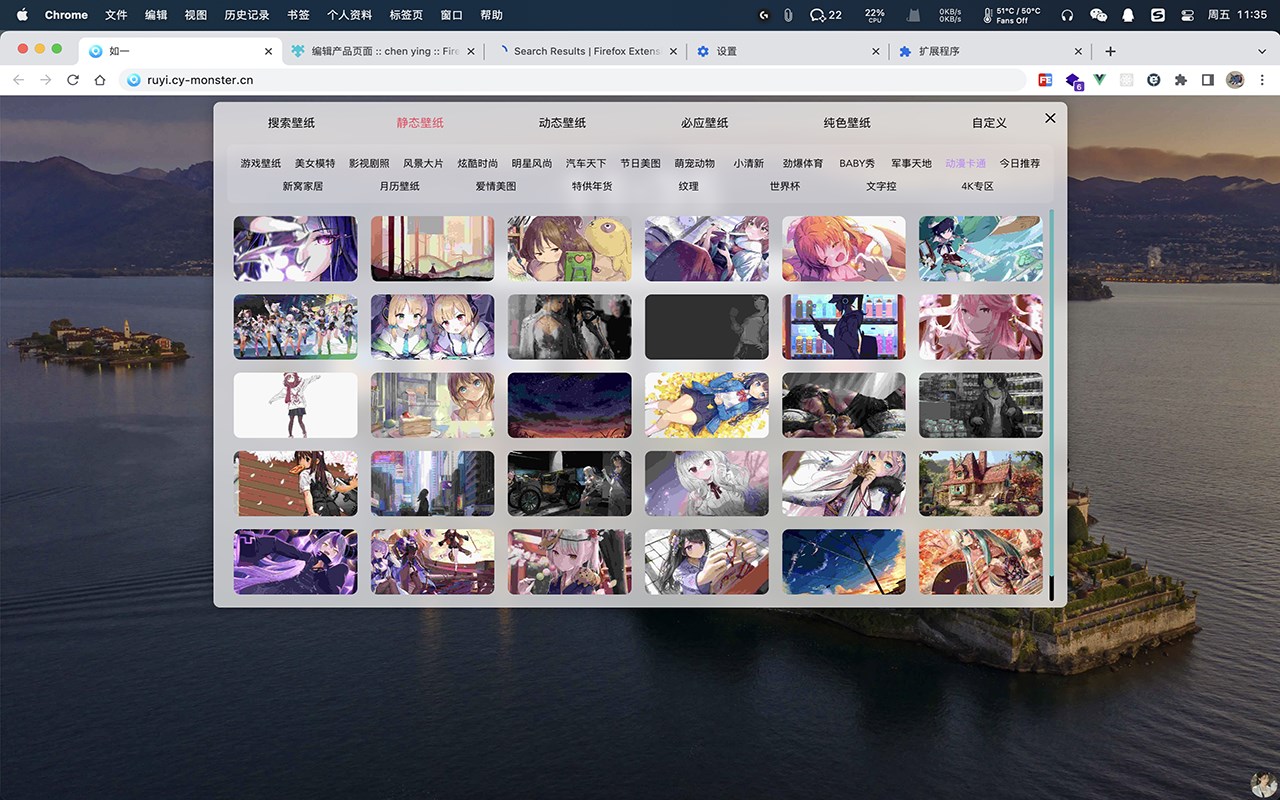Open the 炫酷时尚 category
This screenshot has width=1280, height=800.
click(x=477, y=163)
